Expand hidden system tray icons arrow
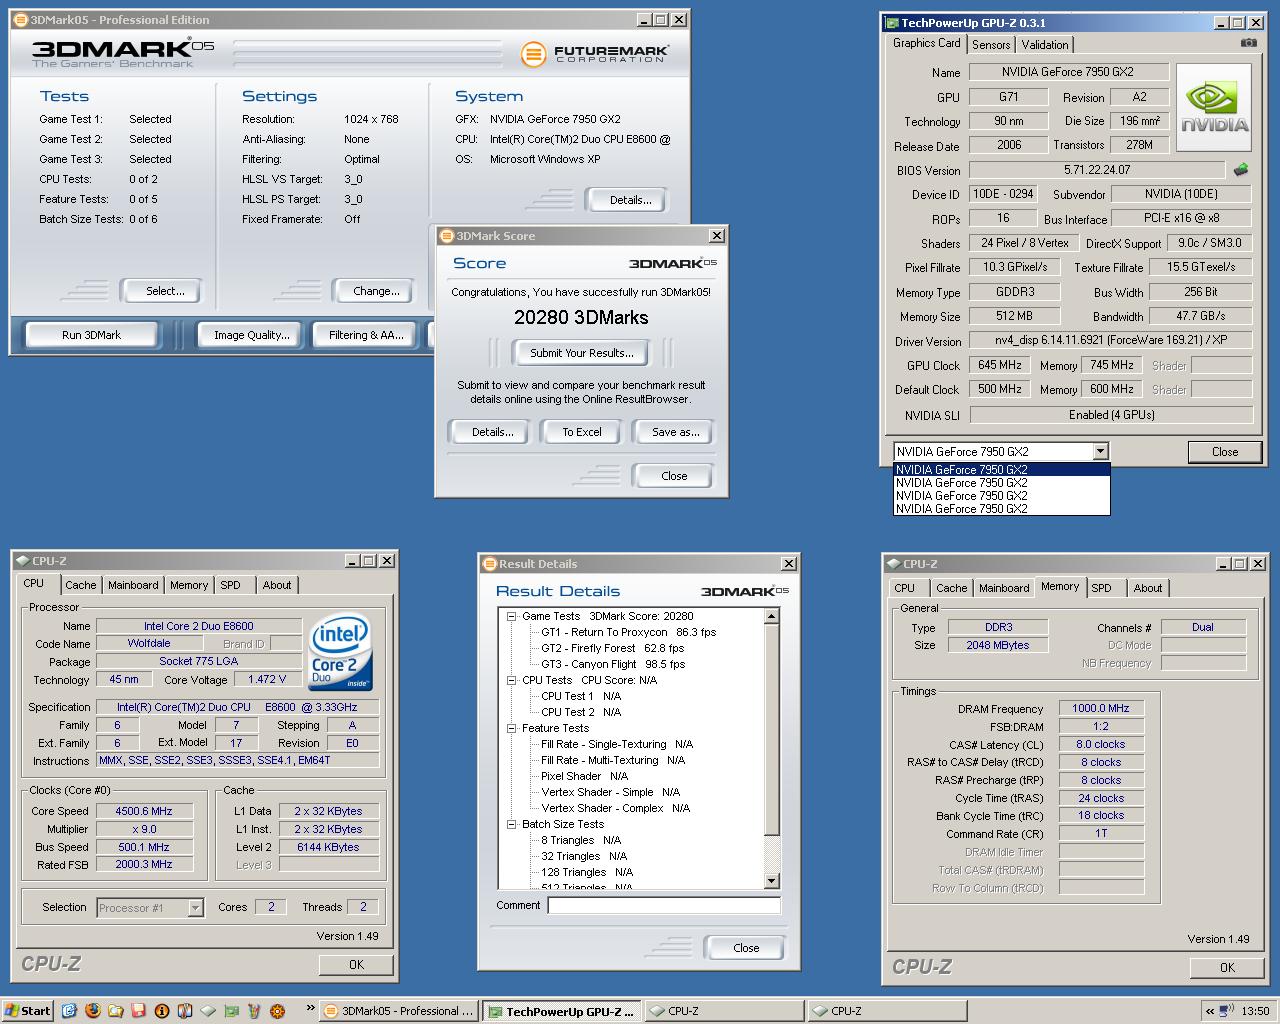 pyautogui.click(x=1211, y=1011)
